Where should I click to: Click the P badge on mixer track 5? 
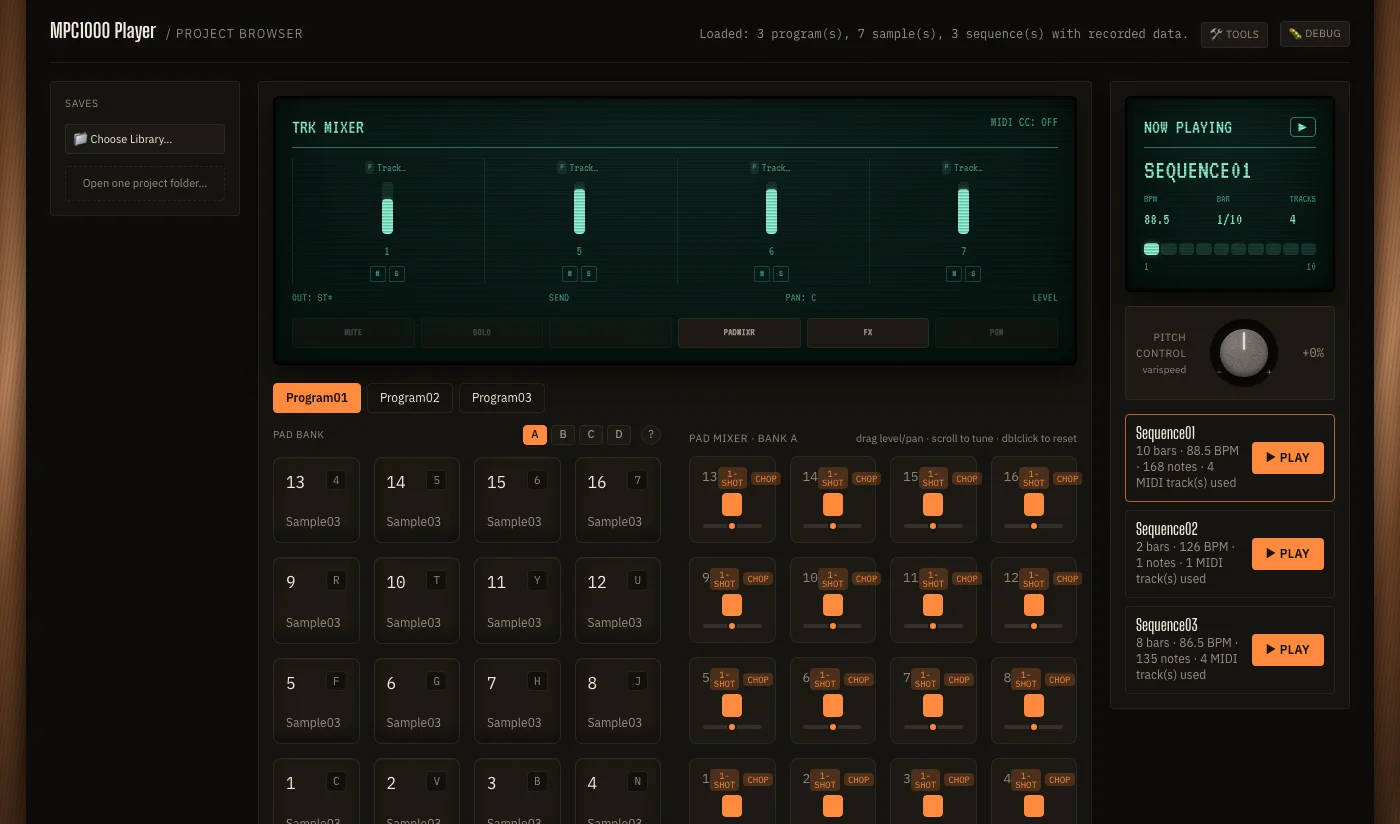pos(562,168)
